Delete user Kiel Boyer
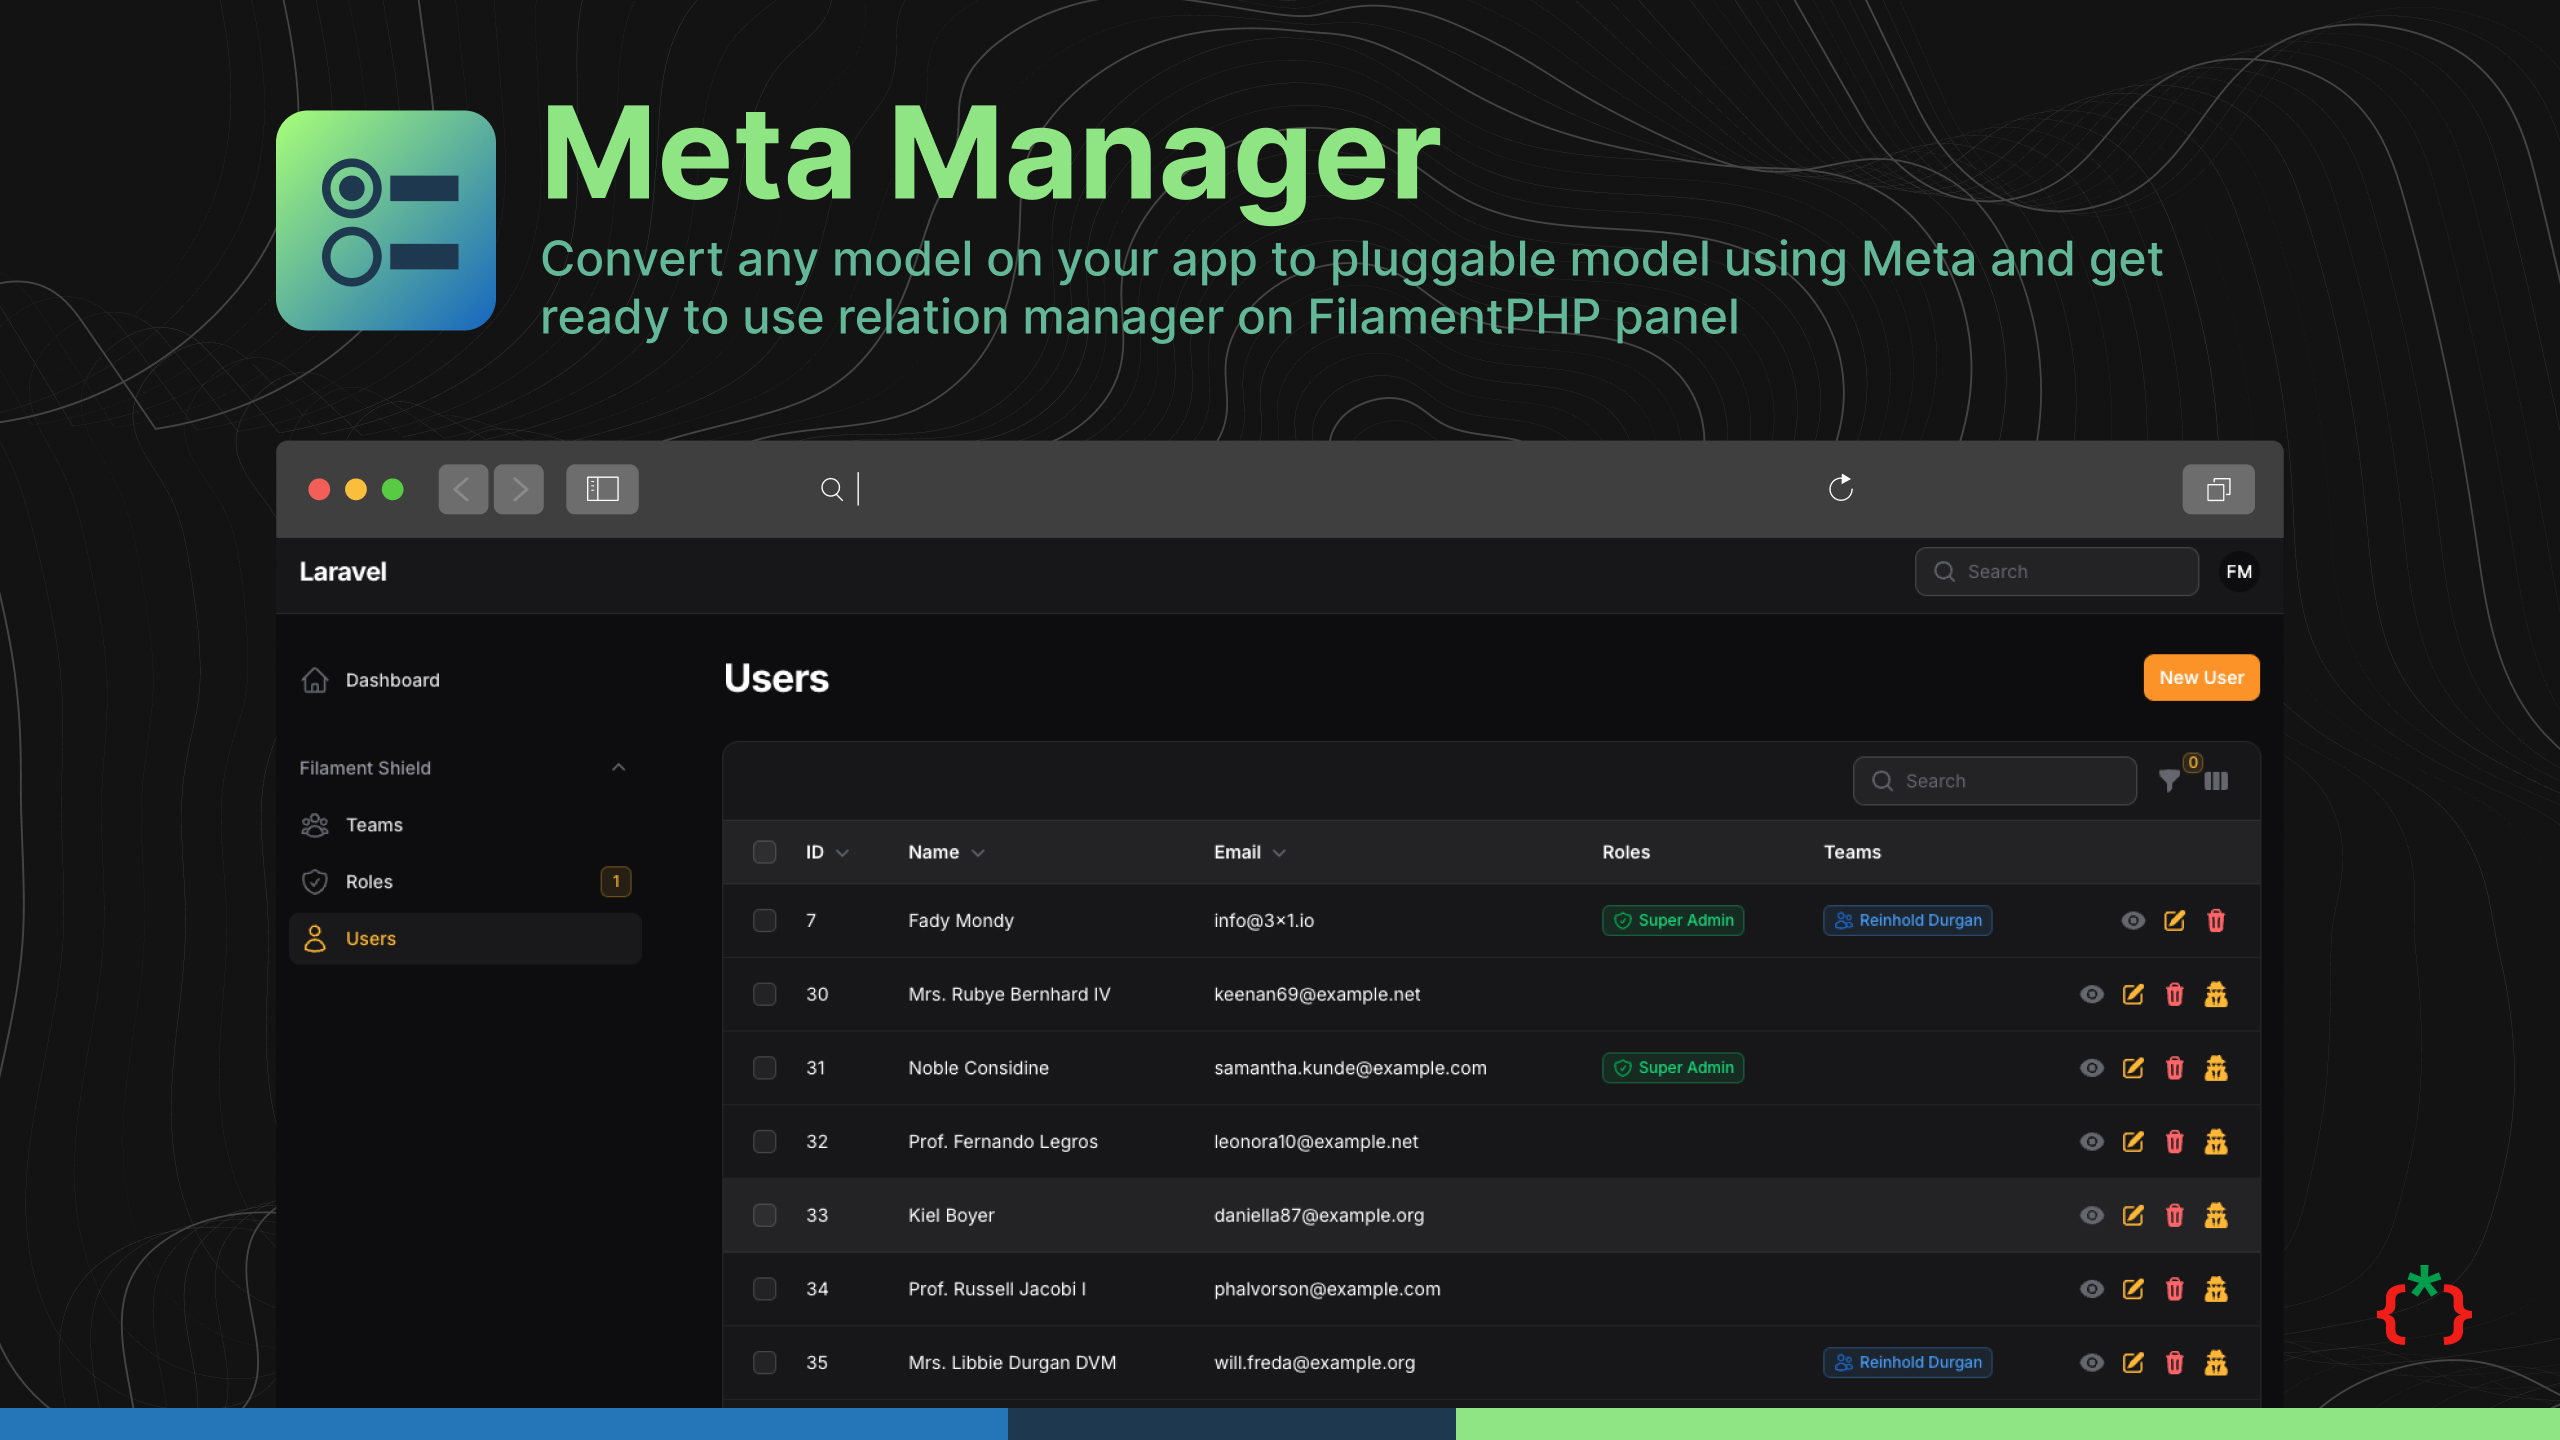2560x1440 pixels. pos(2174,1215)
